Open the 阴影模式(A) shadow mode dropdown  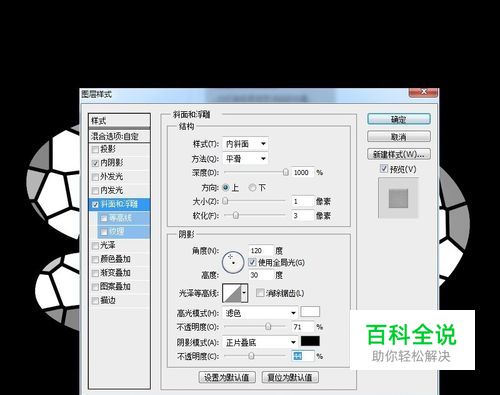[260, 342]
